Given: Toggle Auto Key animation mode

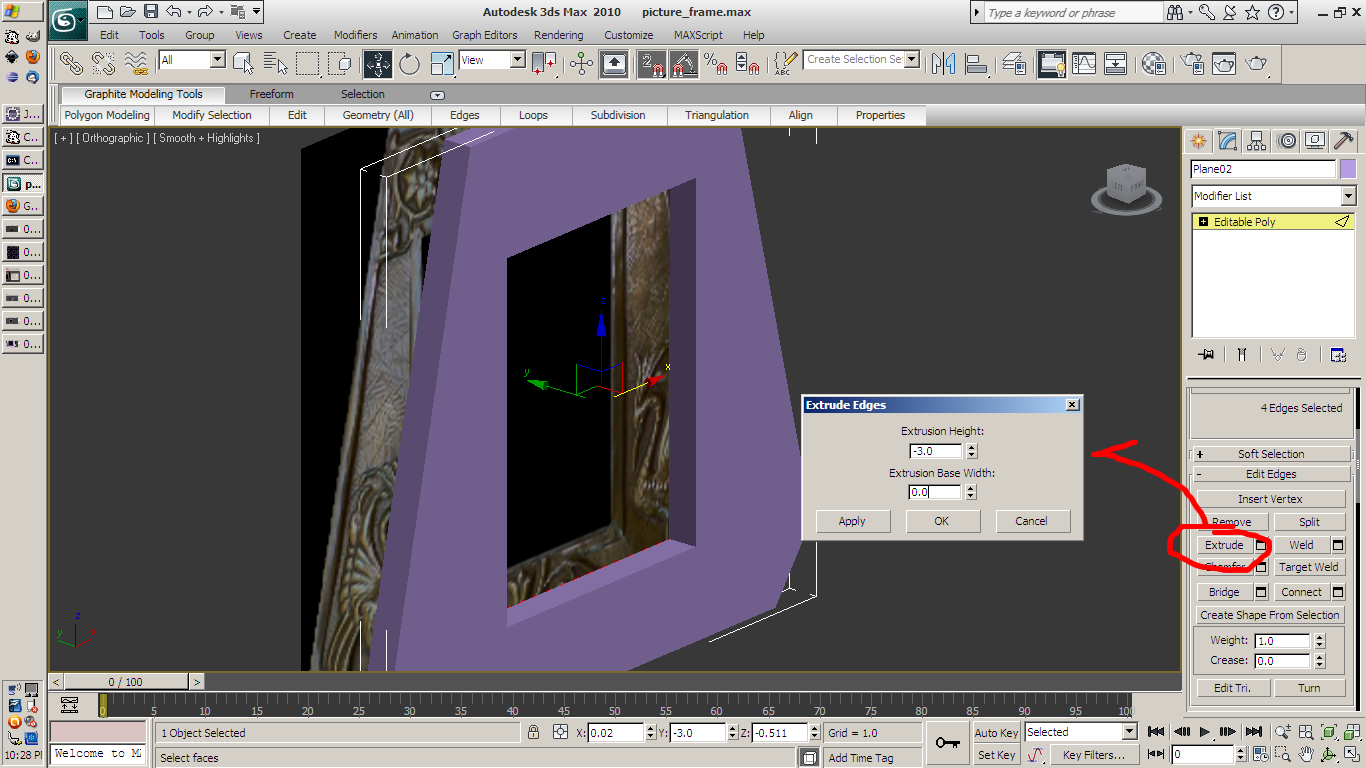Looking at the screenshot, I should 996,733.
